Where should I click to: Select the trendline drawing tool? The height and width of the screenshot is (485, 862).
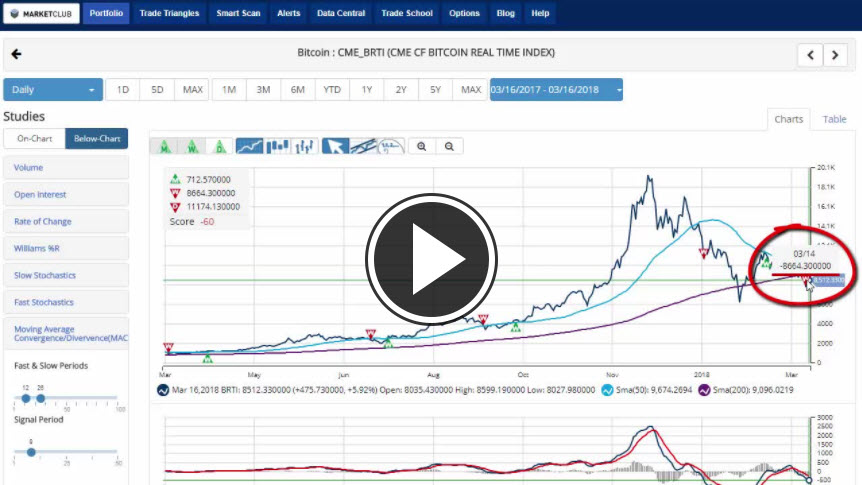coord(363,146)
